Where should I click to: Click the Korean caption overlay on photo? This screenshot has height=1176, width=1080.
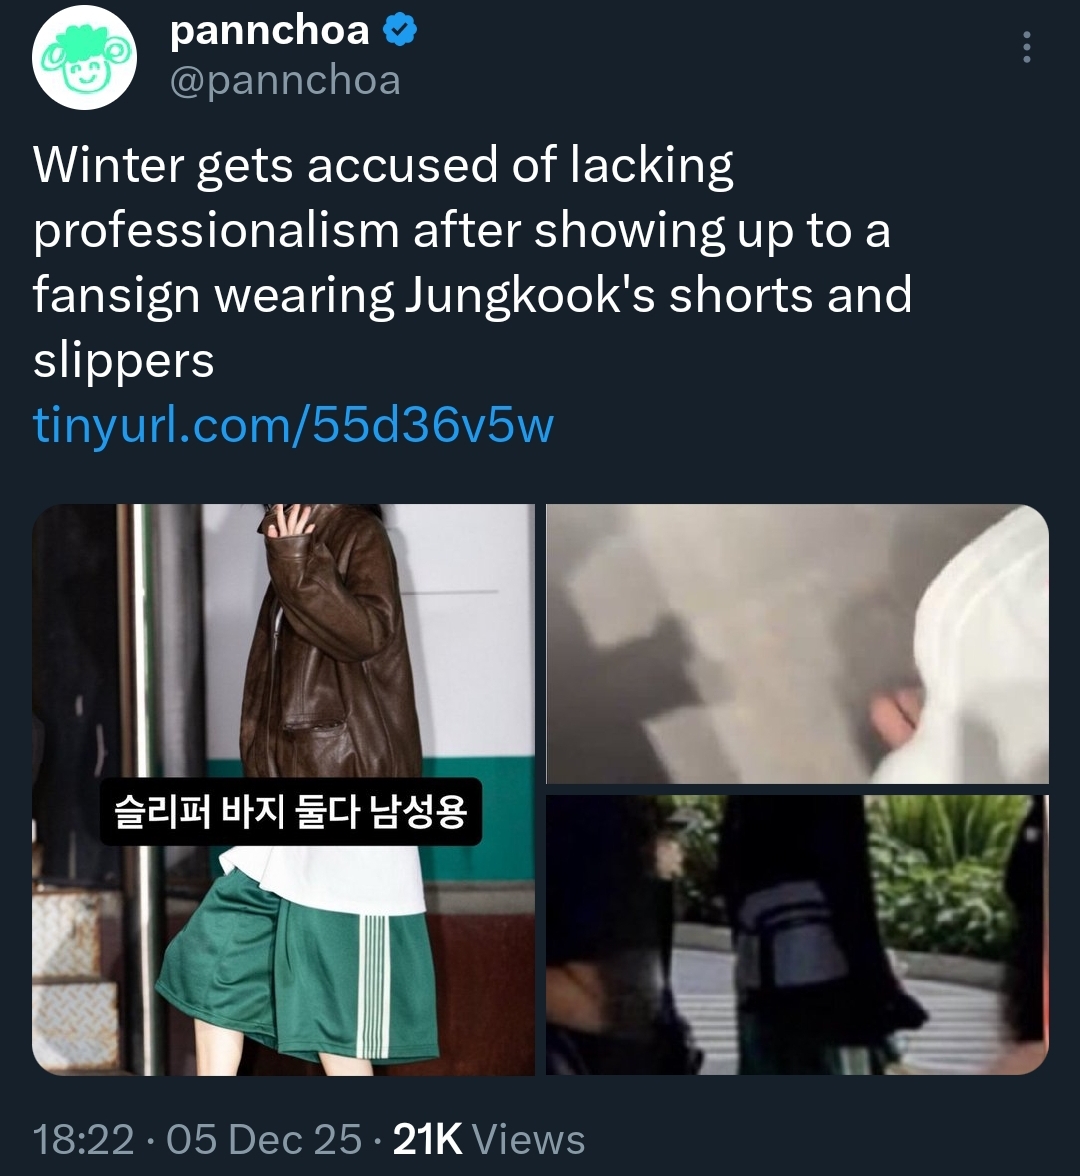click(x=291, y=812)
